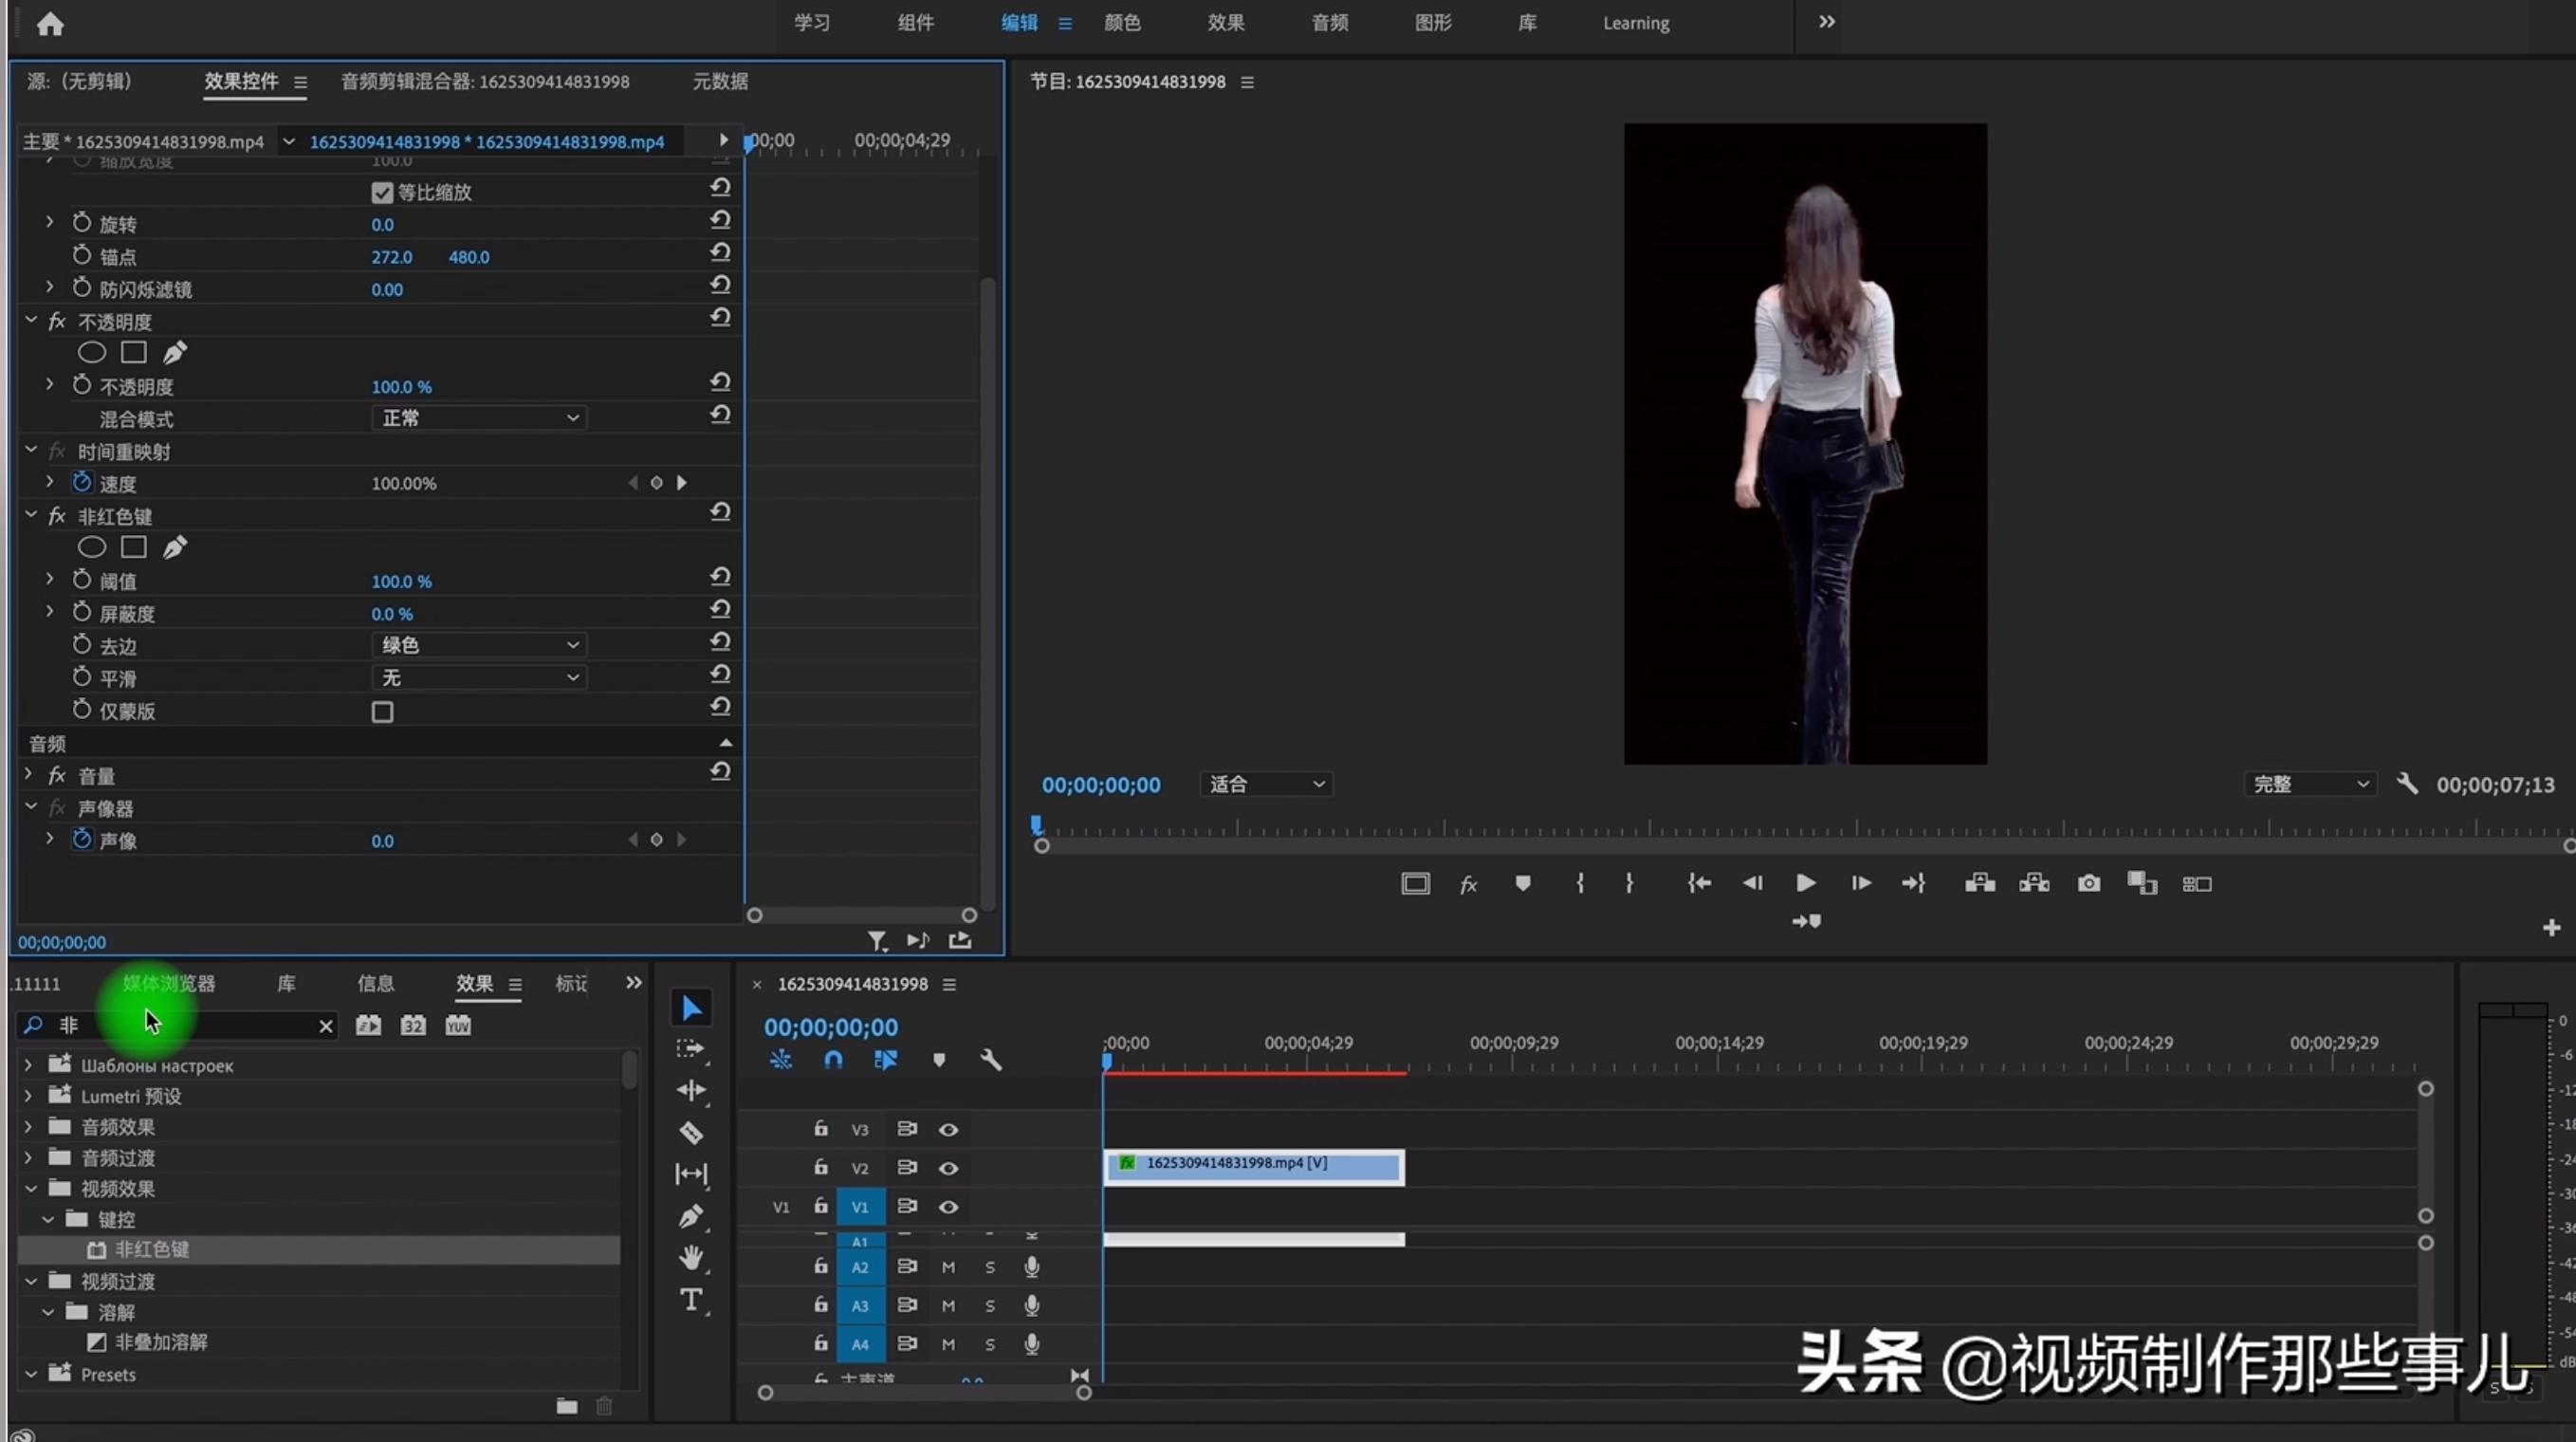Screen dimensions: 2576x1442
Task: Open the Timeline display settings wrench
Action: [x=991, y=1060]
